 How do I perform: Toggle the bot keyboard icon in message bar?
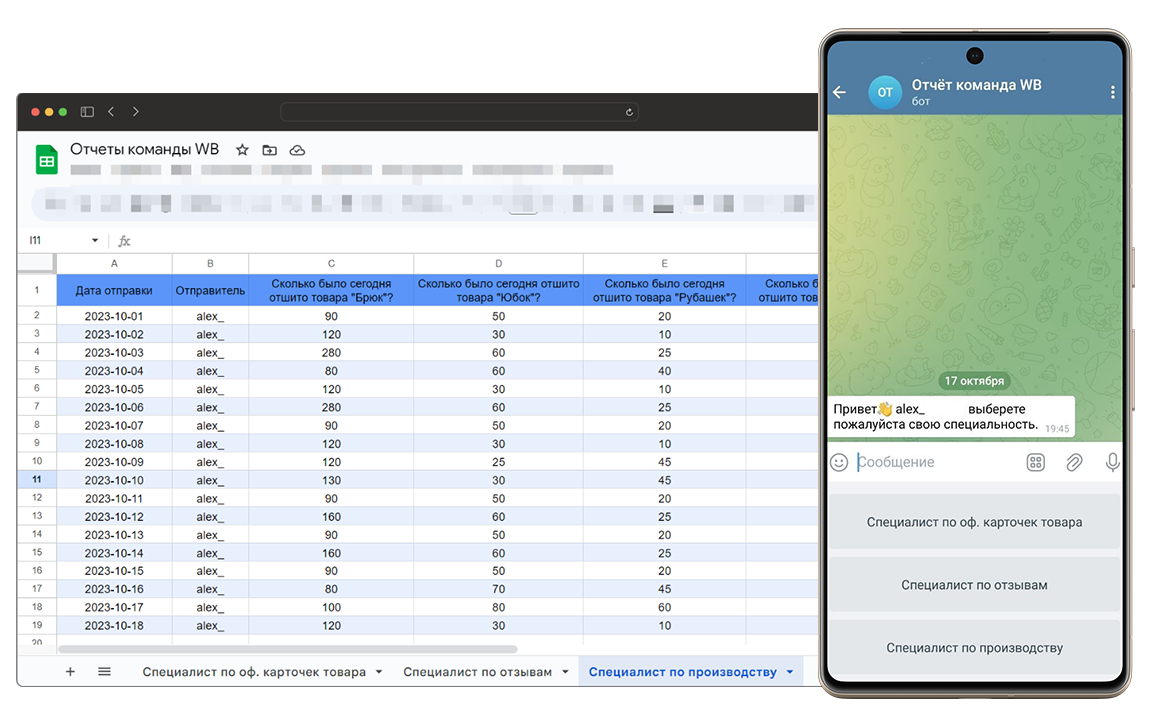pyautogui.click(x=1035, y=462)
